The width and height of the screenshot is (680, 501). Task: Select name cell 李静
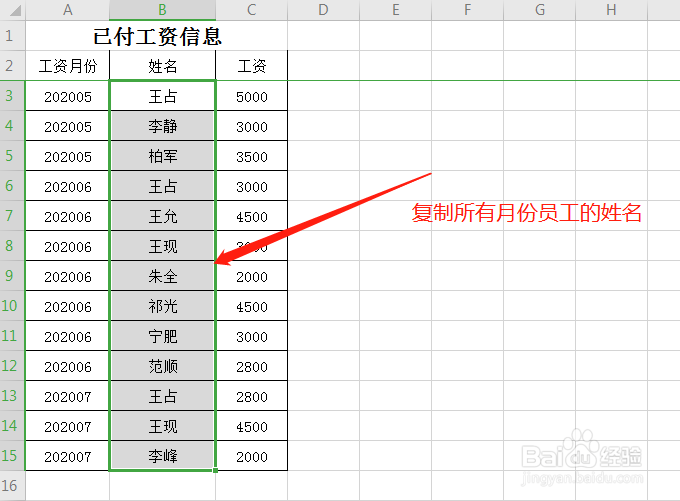click(162, 125)
